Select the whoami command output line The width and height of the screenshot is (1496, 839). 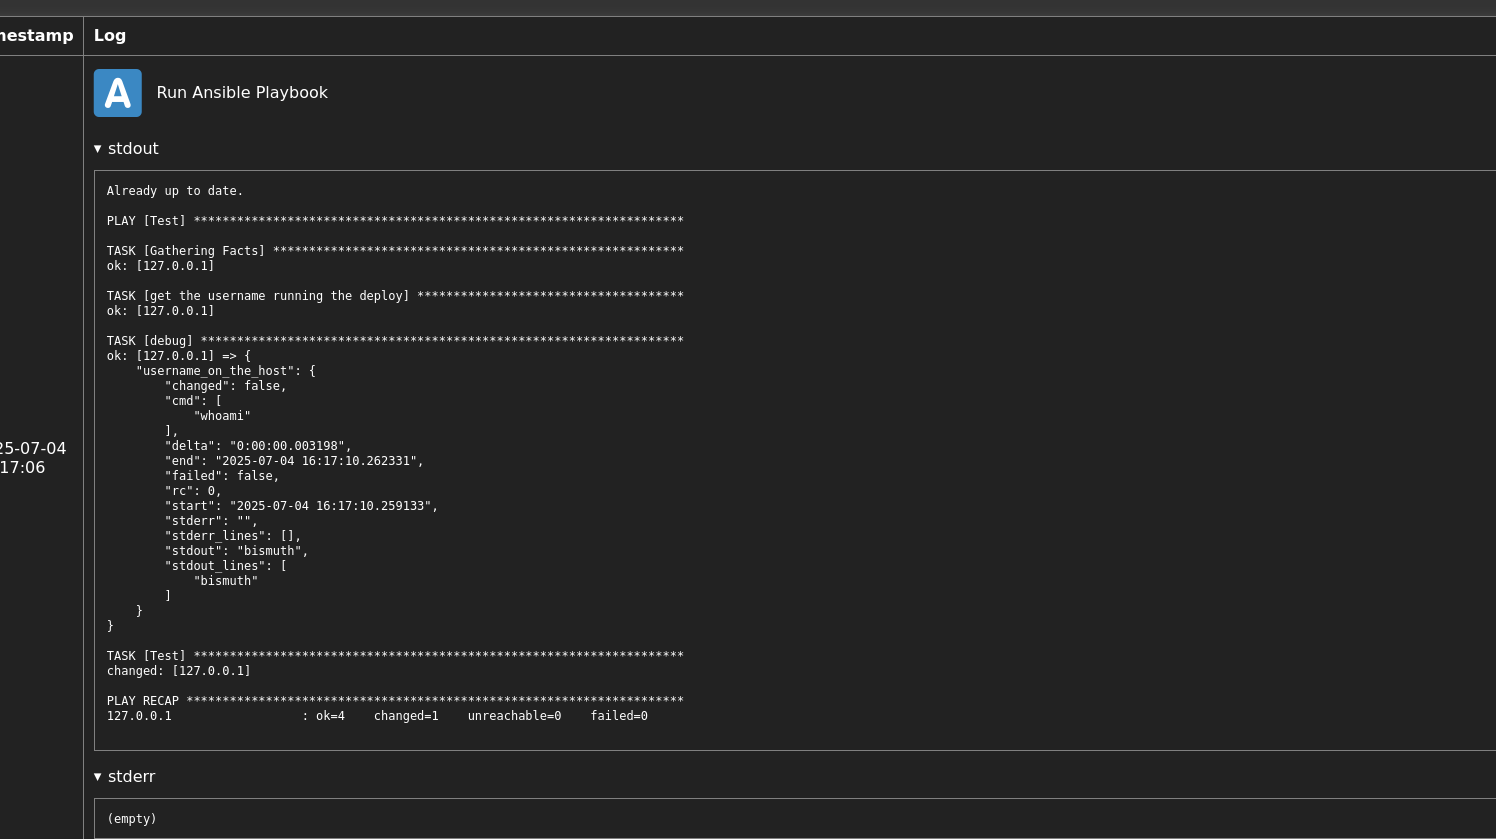pyautogui.click(x=222, y=416)
